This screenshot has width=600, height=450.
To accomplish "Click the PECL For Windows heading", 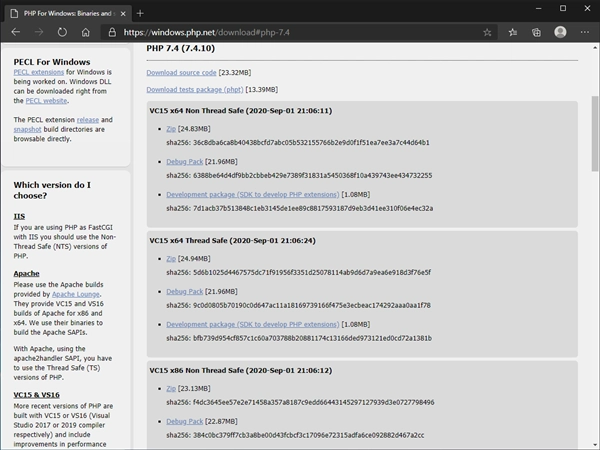I will click(x=52, y=62).
